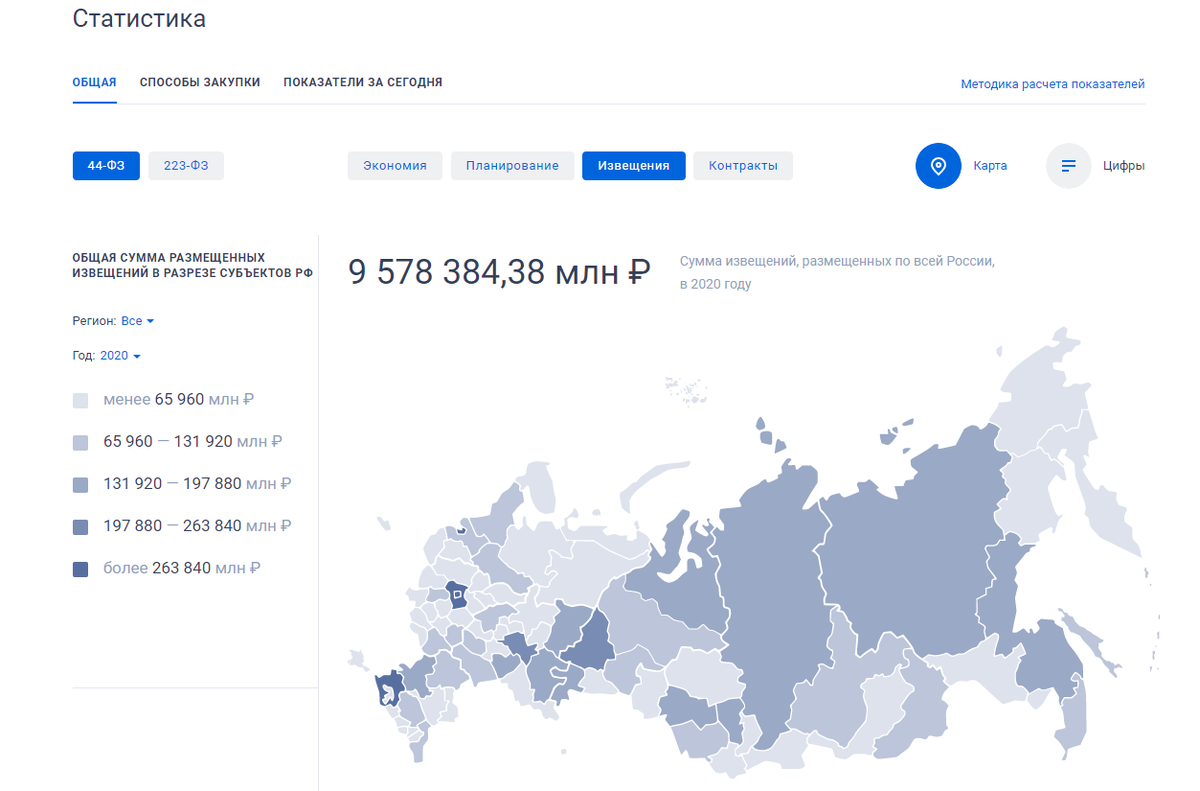Click the Цифры view label
The image size is (1200, 791).
1124,166
